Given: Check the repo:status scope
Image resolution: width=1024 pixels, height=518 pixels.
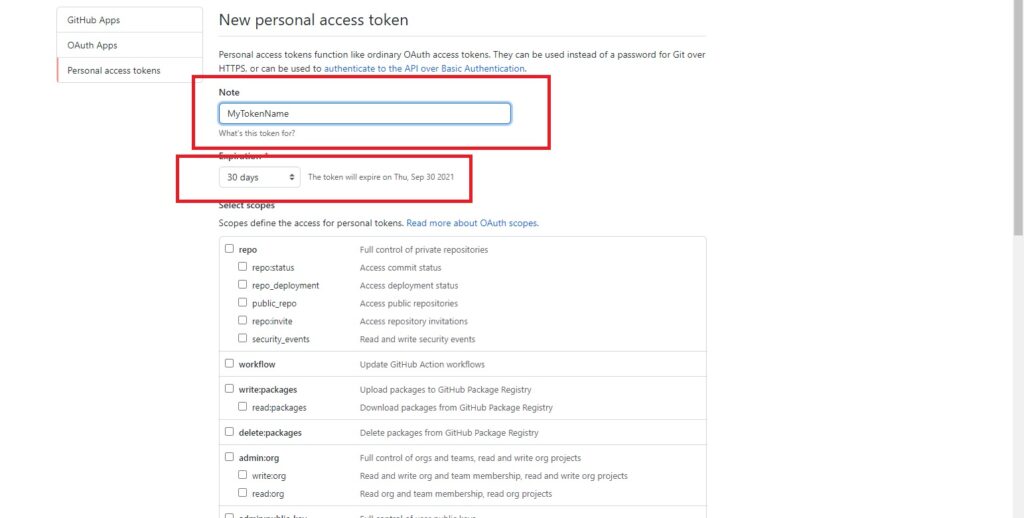Looking at the screenshot, I should 242,267.
